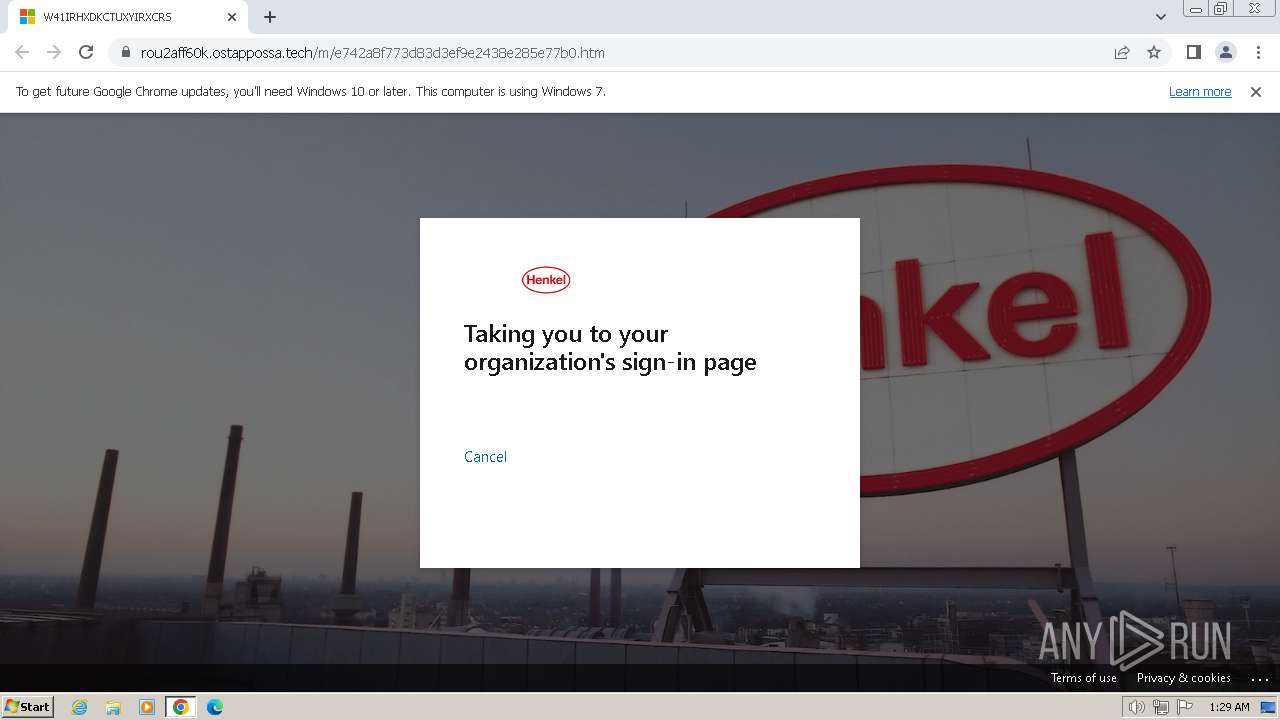Screen dimensions: 1280x720
Task: Click the heading 'Taking you to your organization's sign-in page'
Action: (610, 348)
